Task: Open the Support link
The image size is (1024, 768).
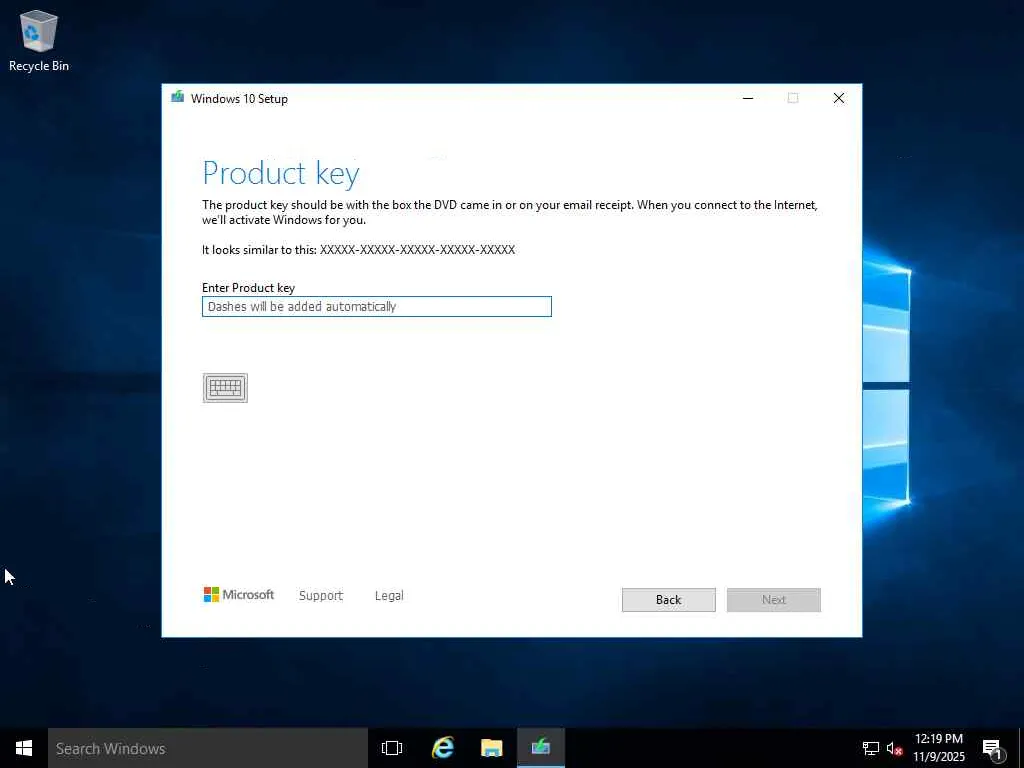Action: coord(321,595)
